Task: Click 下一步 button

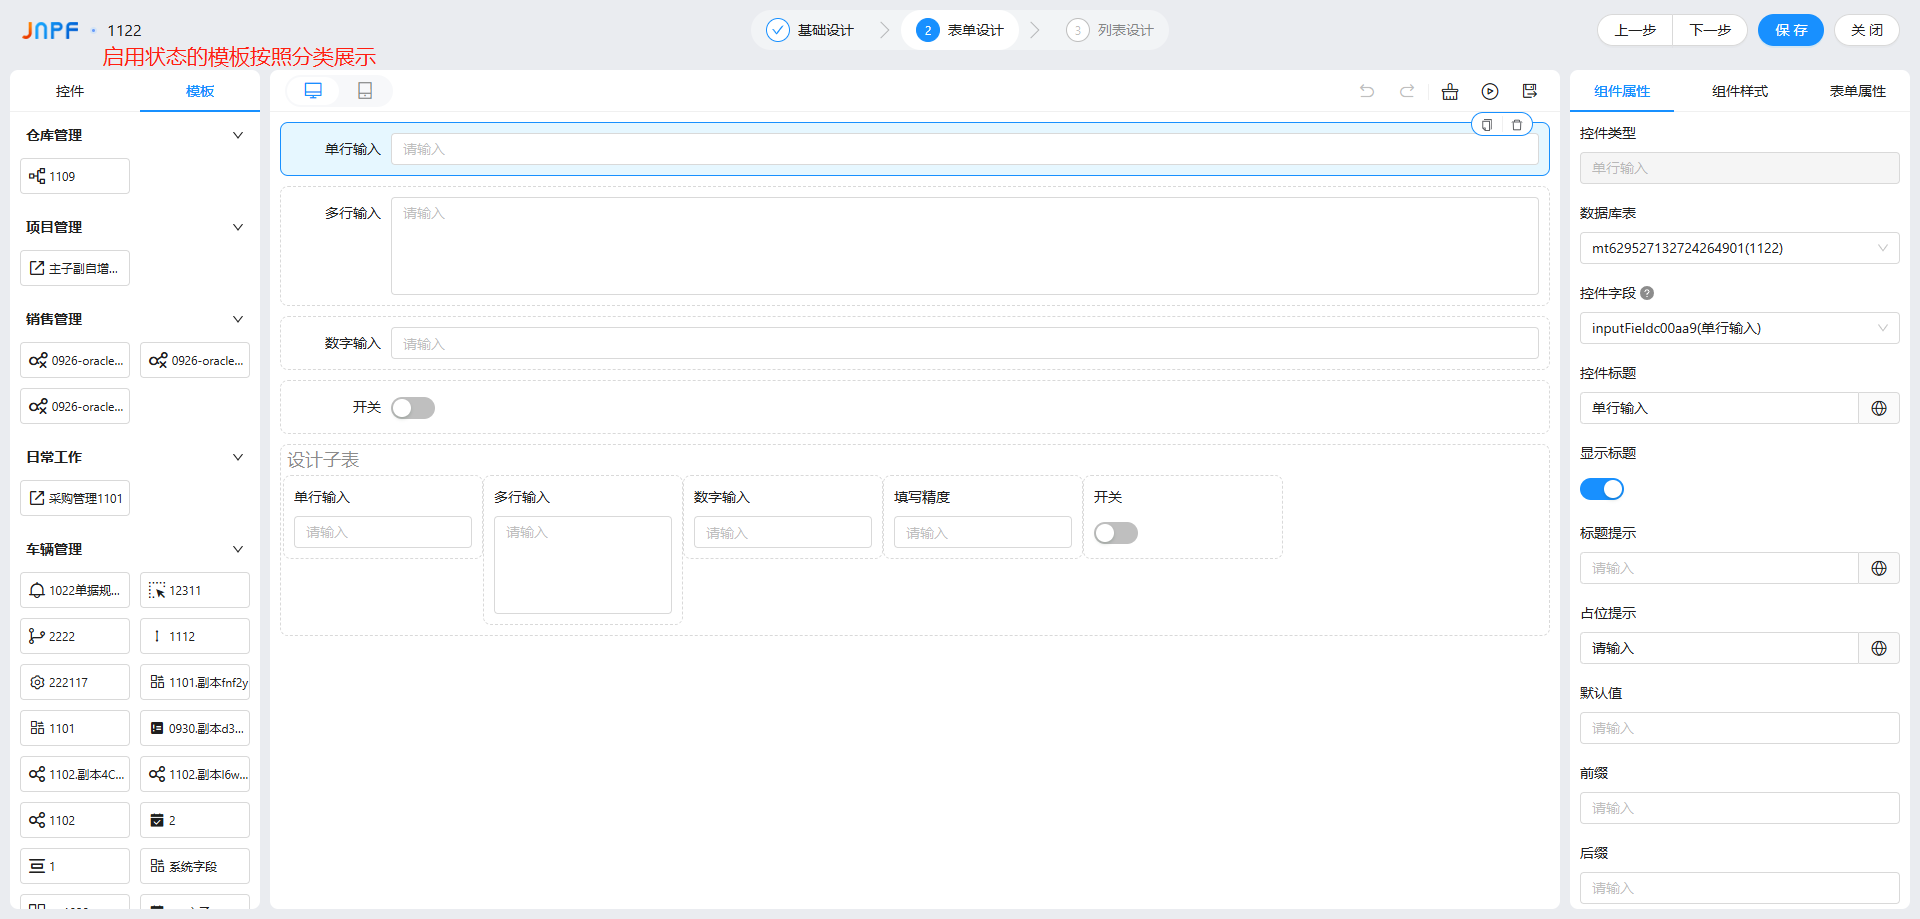Action: 1710,30
